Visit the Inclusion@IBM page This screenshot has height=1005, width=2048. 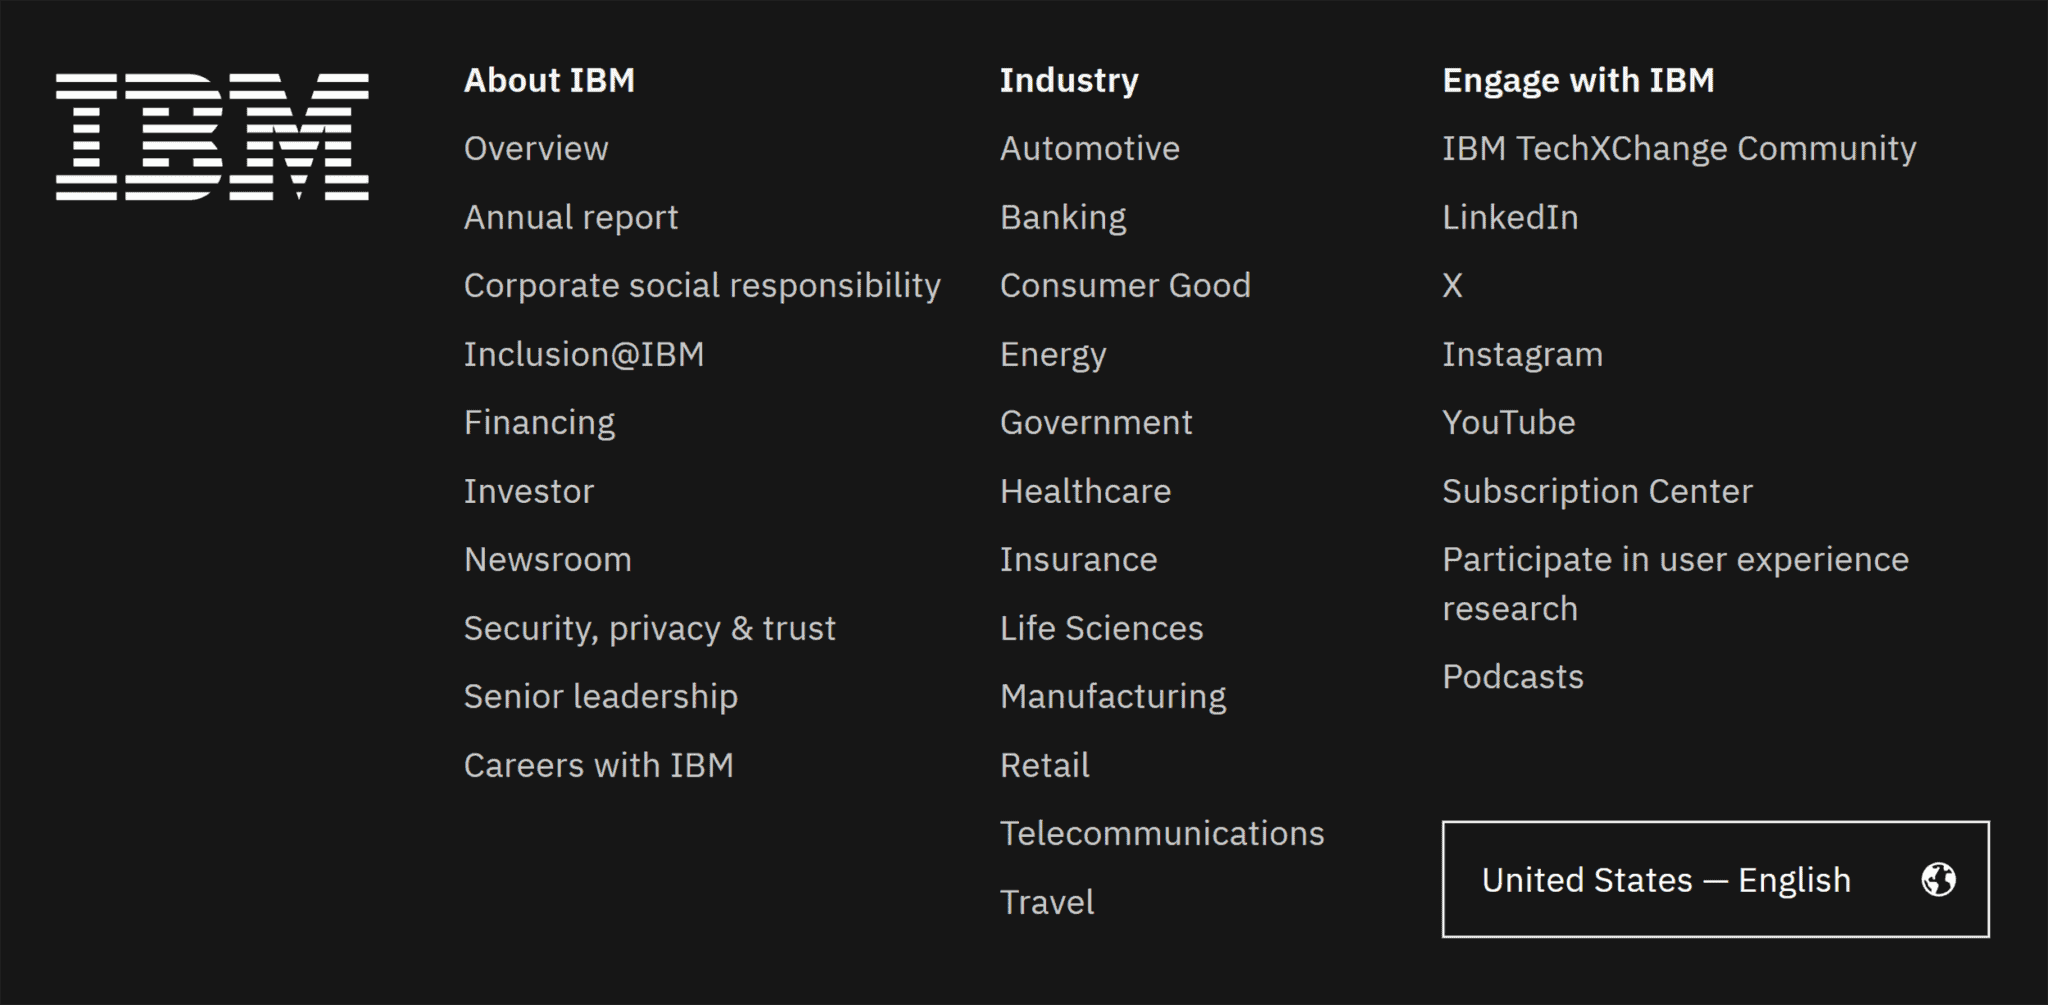click(x=584, y=353)
